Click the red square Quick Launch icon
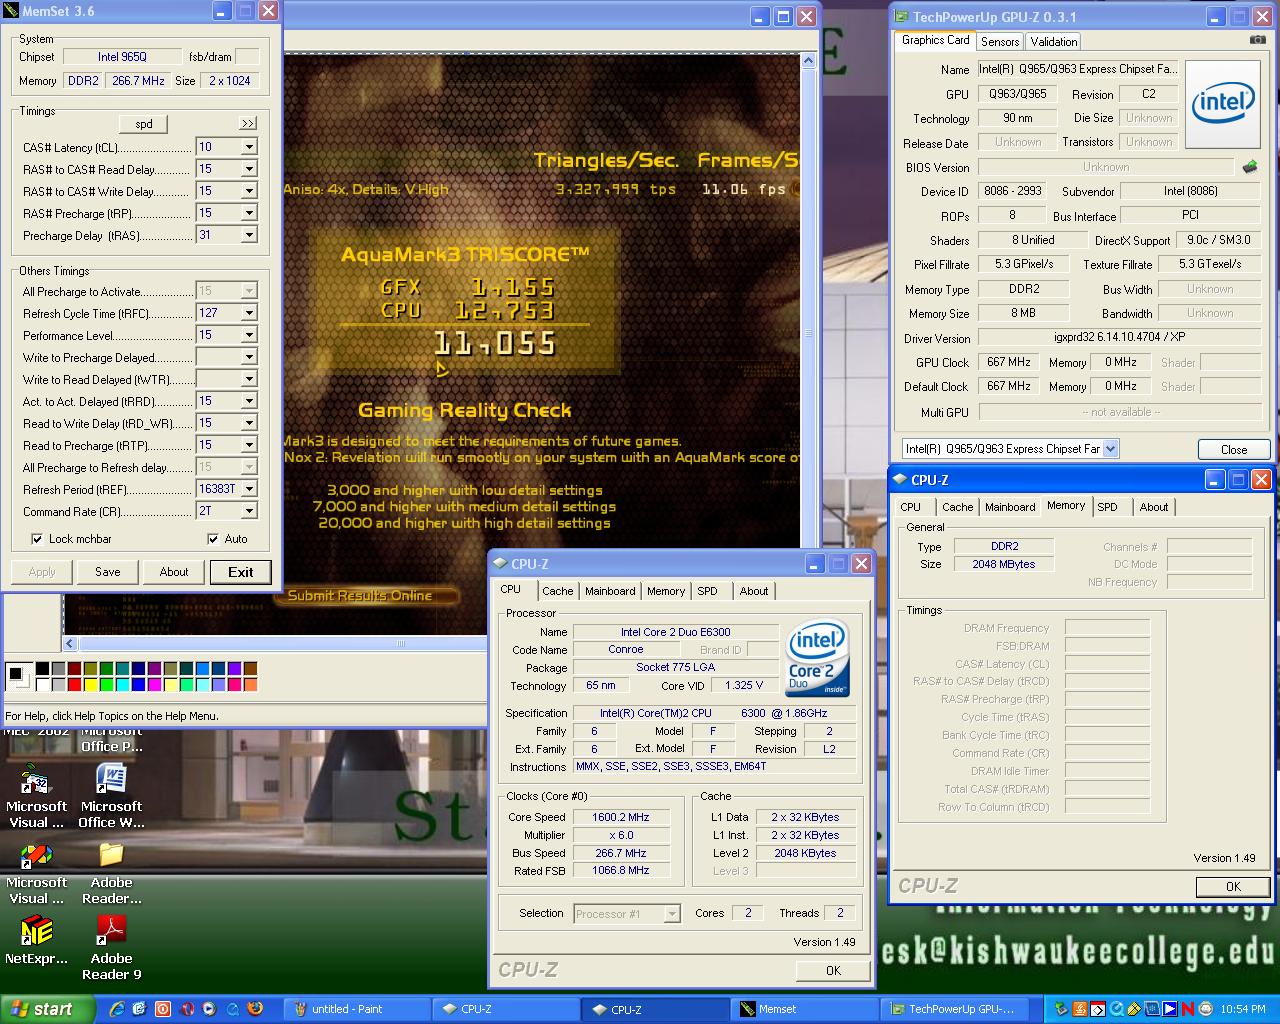 pyautogui.click(x=163, y=1009)
